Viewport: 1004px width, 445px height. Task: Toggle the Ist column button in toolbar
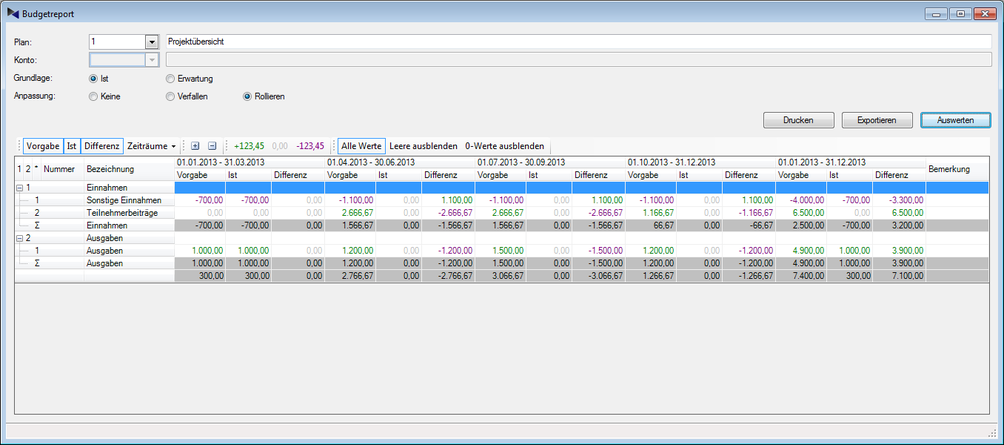tap(71, 146)
